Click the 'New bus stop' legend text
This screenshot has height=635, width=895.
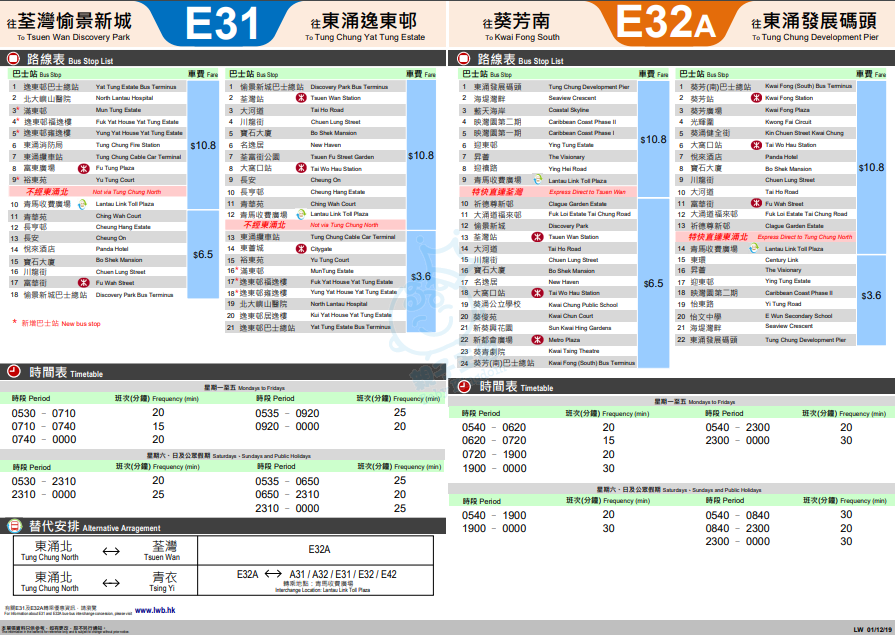coord(81,324)
